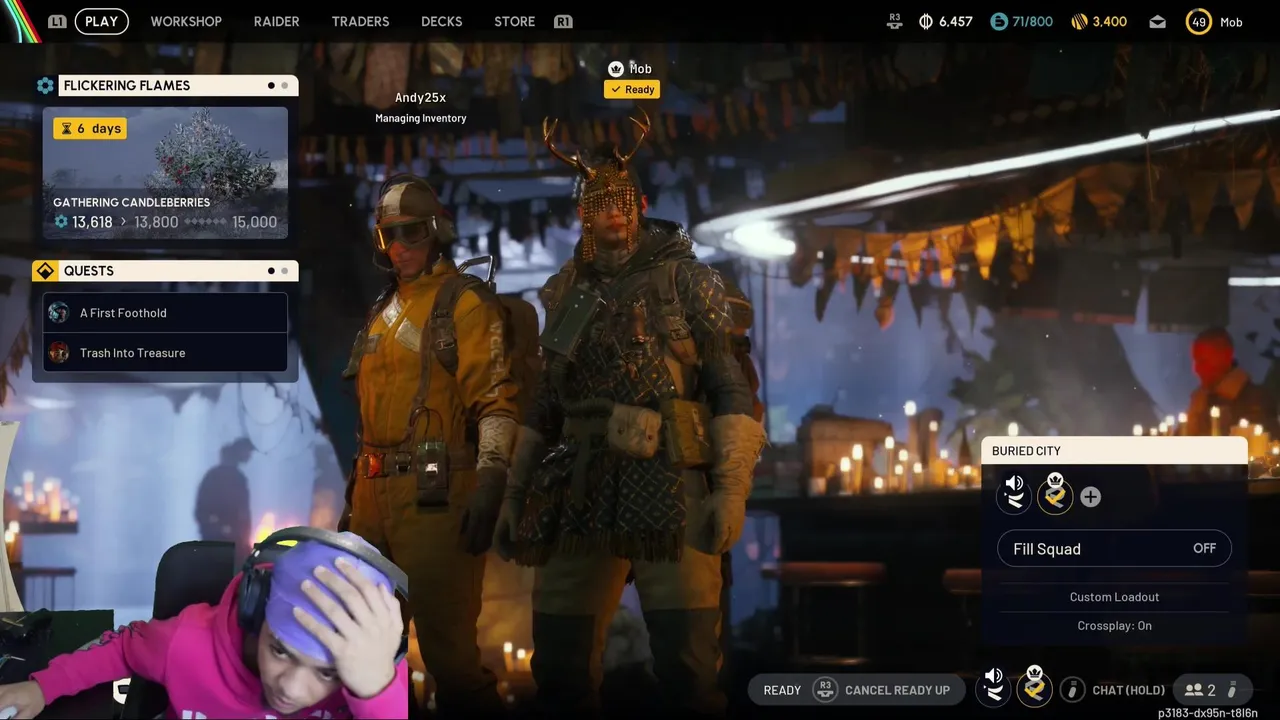Click the R3 icon beside Cancel Ready Up
Image resolution: width=1280 pixels, height=720 pixels.
pos(825,690)
